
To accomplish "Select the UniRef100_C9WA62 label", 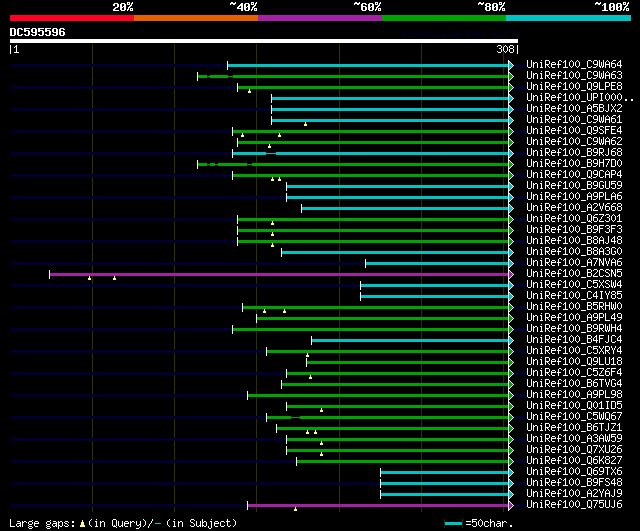I will pos(574,142).
